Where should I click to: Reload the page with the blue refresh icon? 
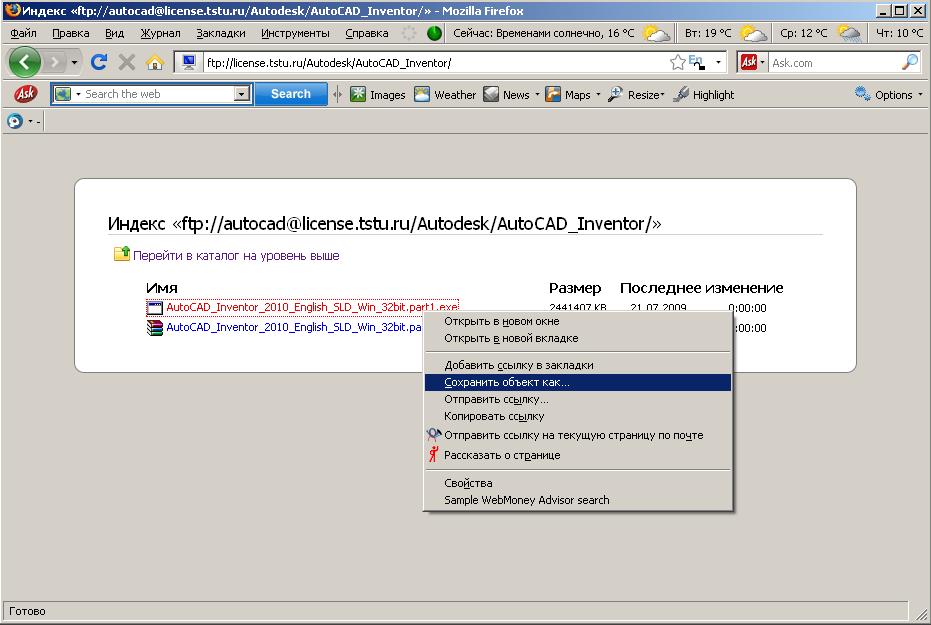click(x=99, y=62)
